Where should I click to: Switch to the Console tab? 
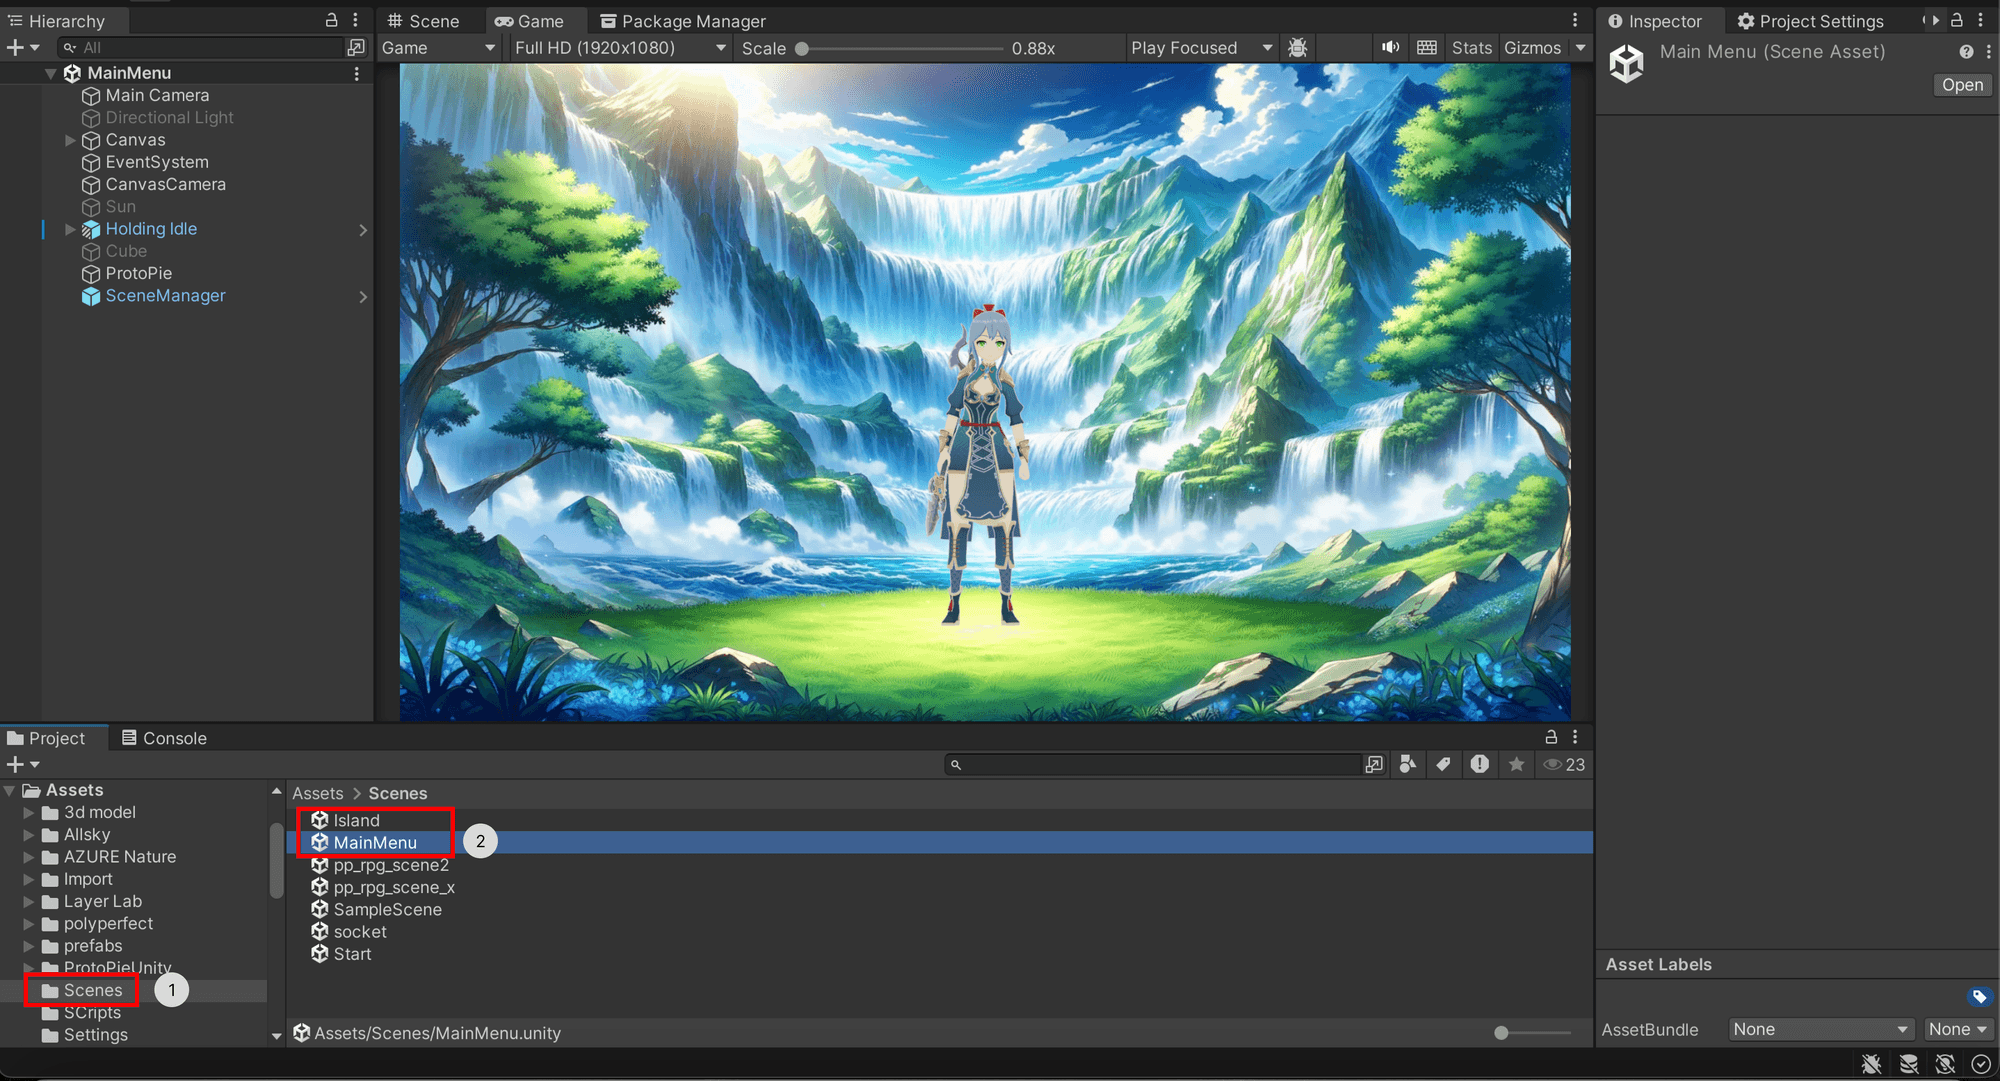coord(173,737)
